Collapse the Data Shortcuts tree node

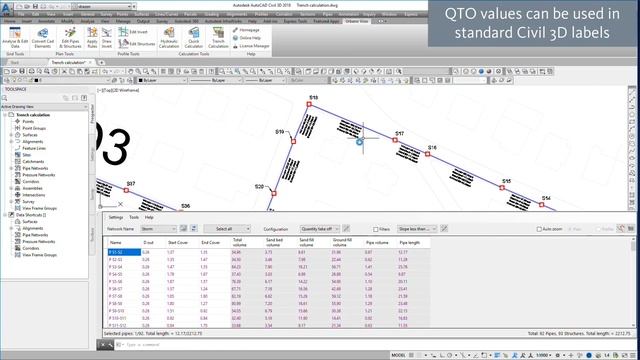(x=5, y=215)
